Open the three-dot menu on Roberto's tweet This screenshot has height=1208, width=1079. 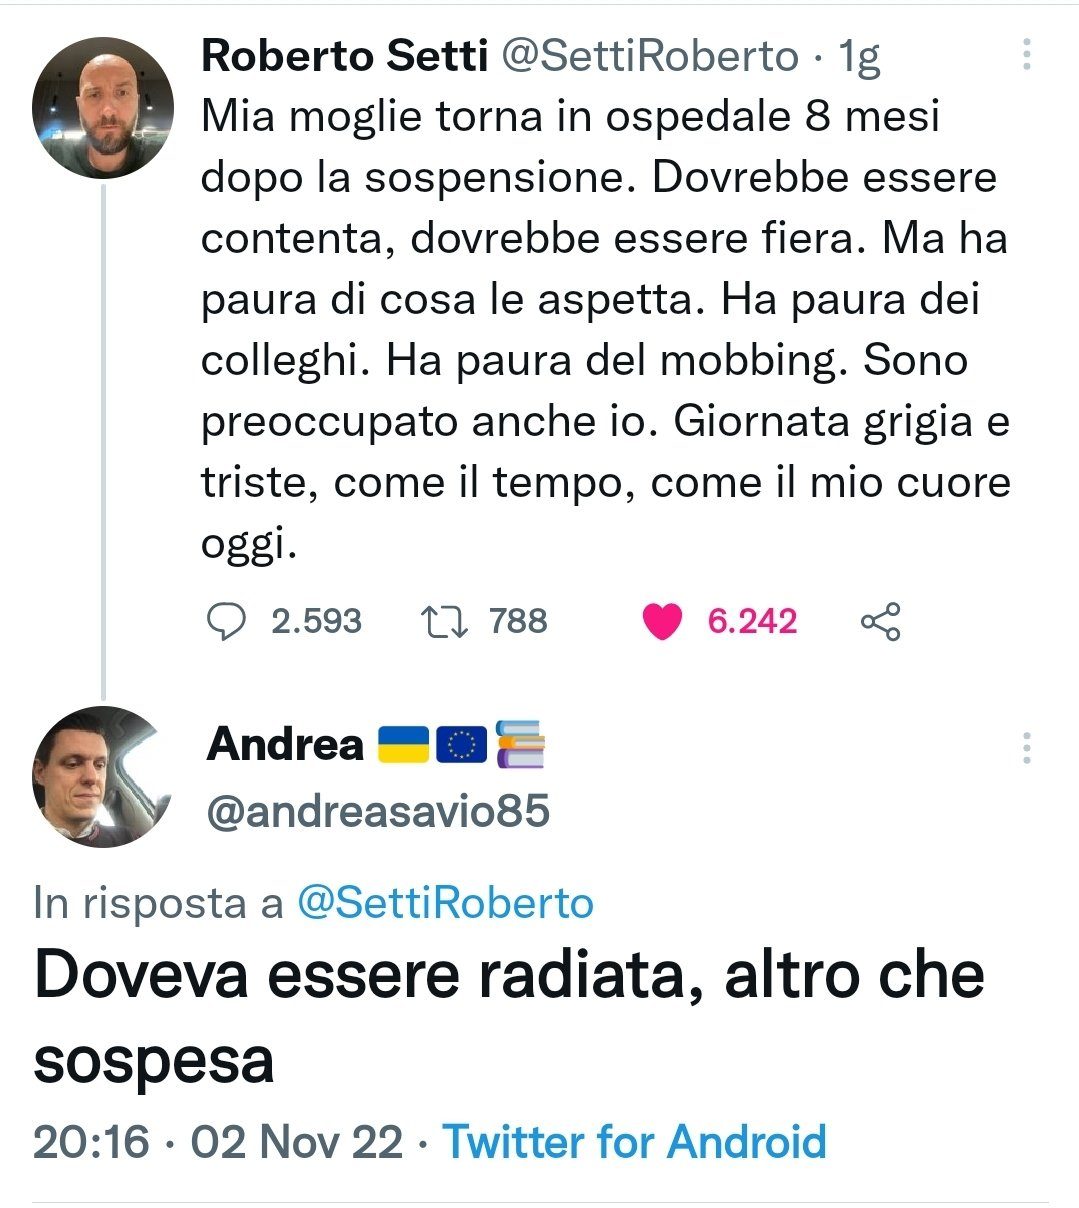pyautogui.click(x=1026, y=55)
